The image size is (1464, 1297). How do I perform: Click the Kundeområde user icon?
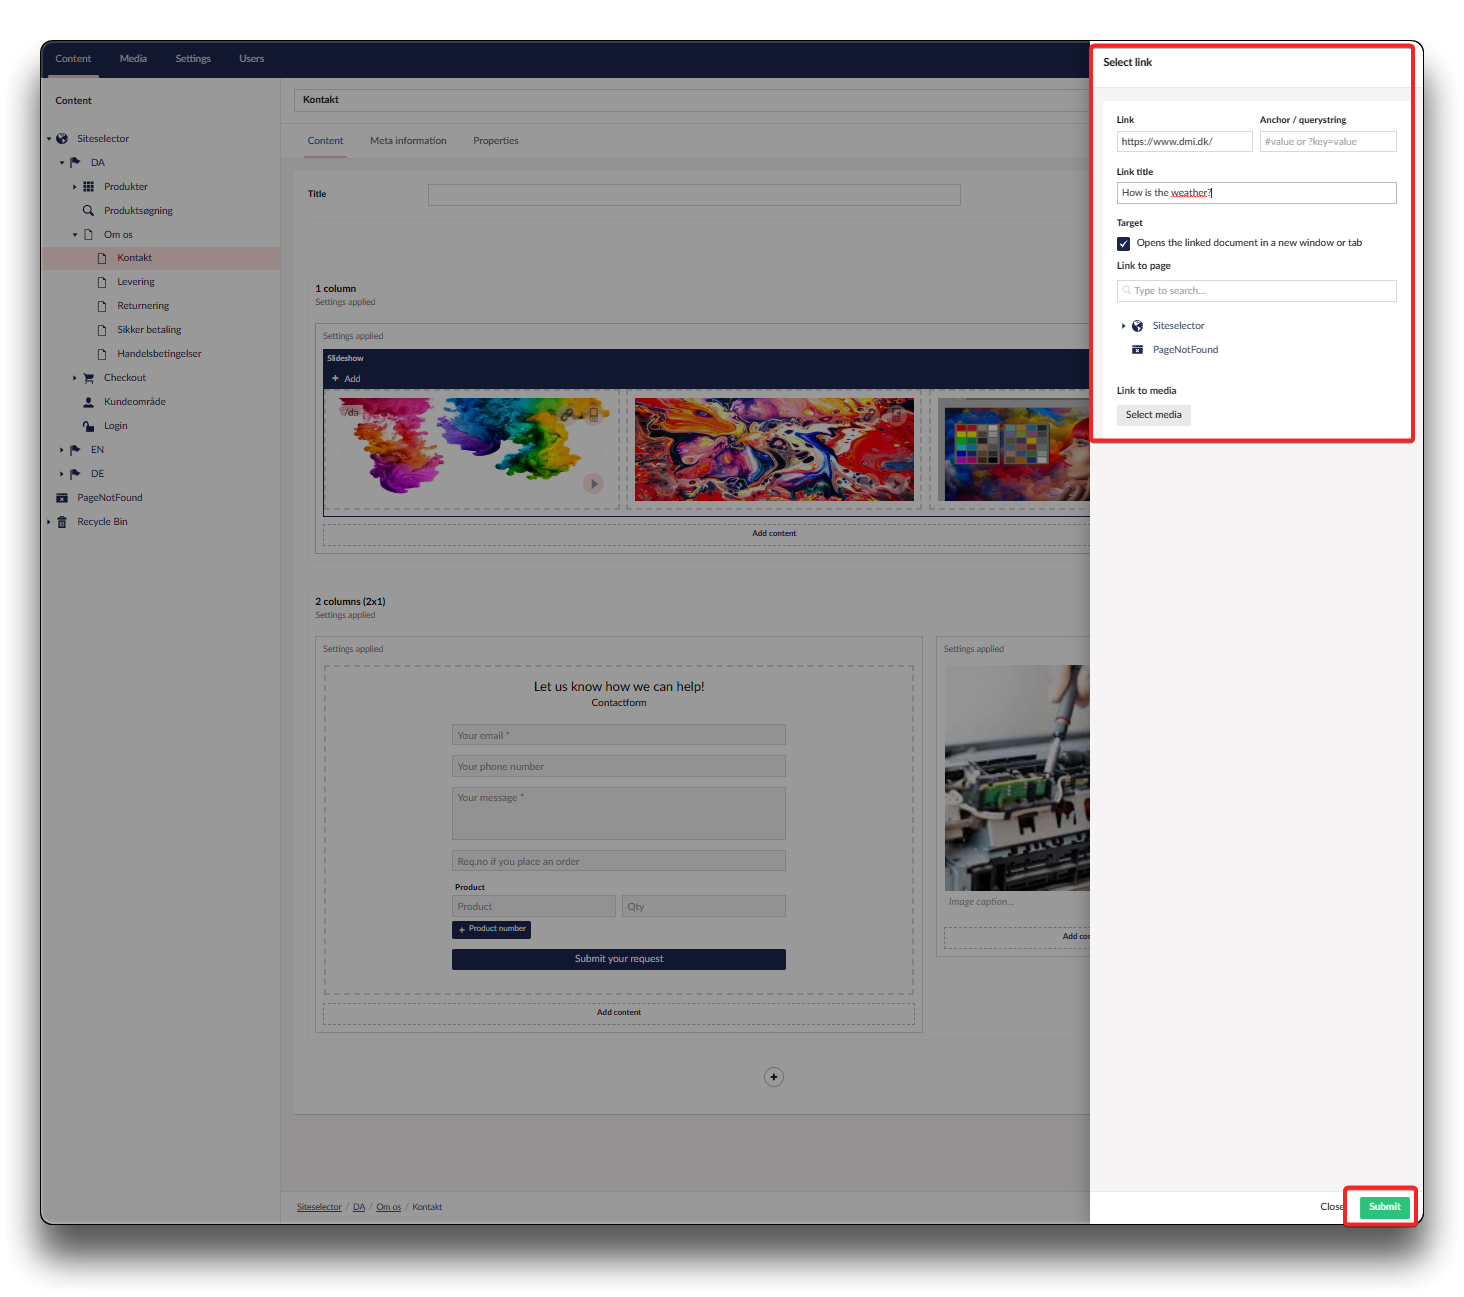88,402
